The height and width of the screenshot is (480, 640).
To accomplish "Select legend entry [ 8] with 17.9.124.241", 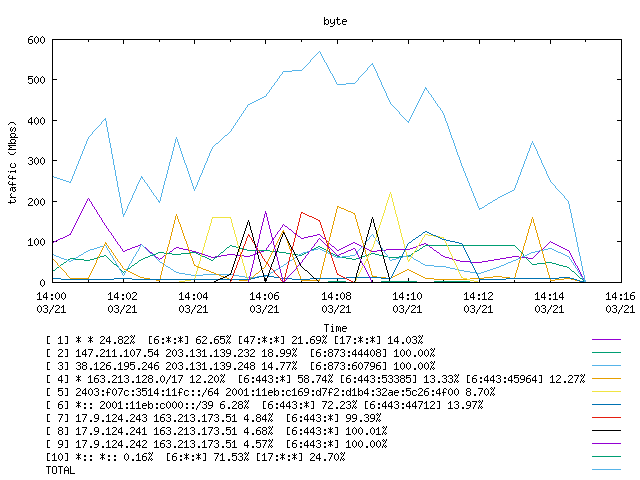I will 217,431.
